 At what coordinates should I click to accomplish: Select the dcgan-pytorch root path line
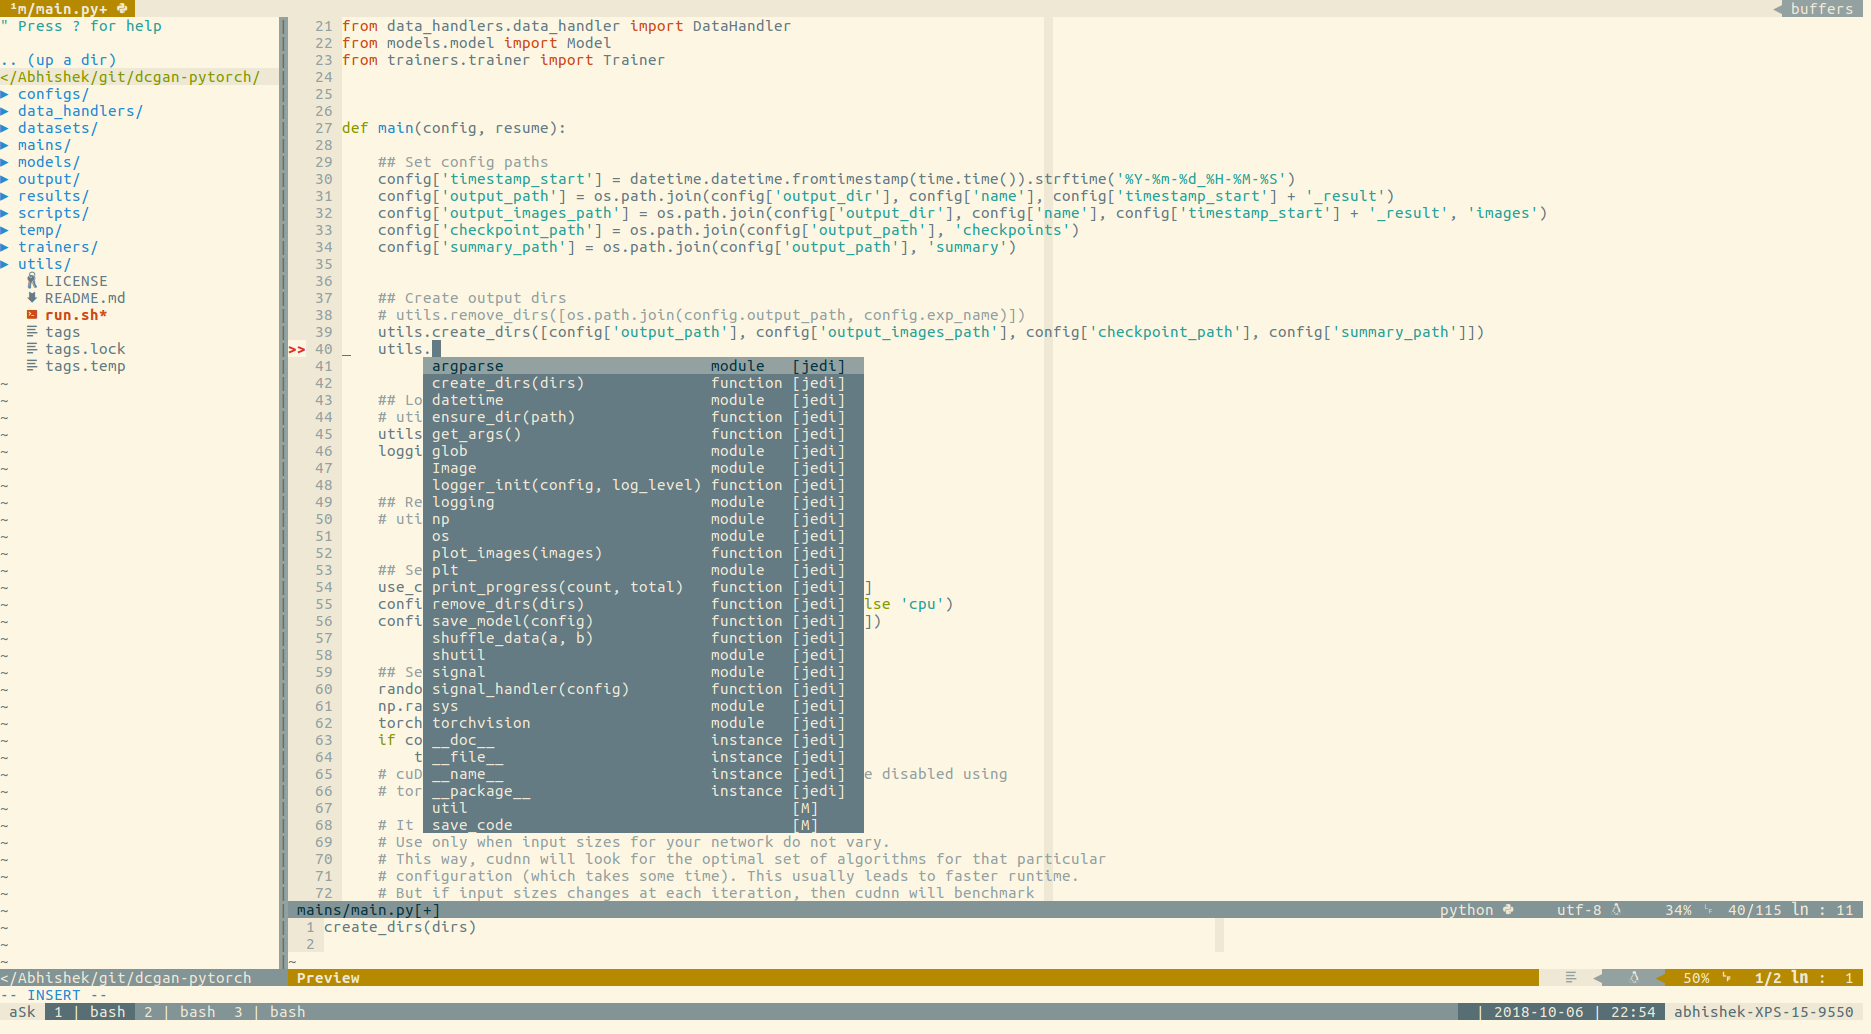click(x=130, y=77)
